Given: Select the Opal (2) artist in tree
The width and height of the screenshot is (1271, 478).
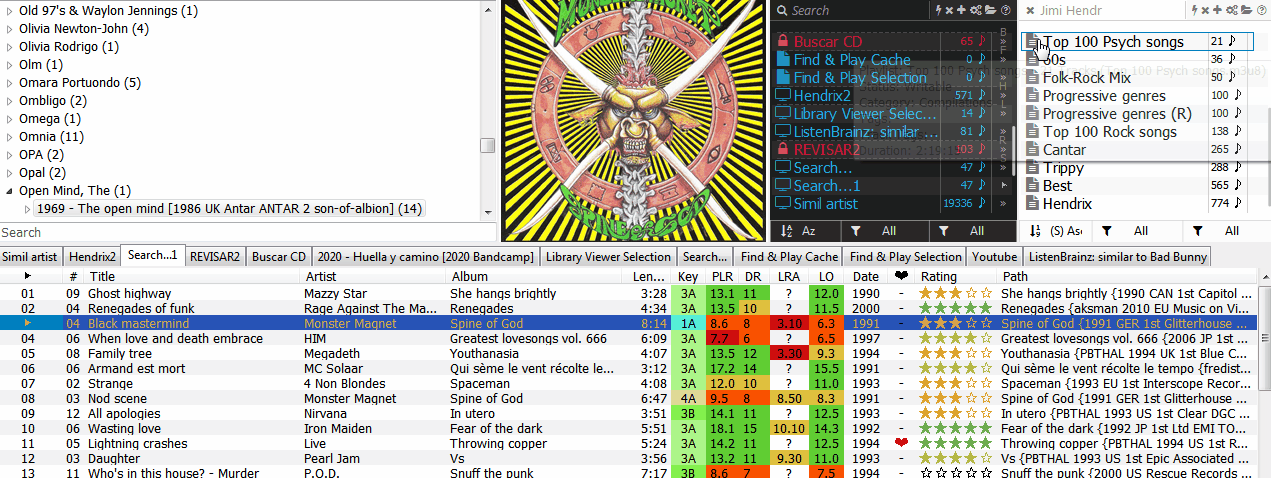Looking at the screenshot, I should [x=42, y=173].
